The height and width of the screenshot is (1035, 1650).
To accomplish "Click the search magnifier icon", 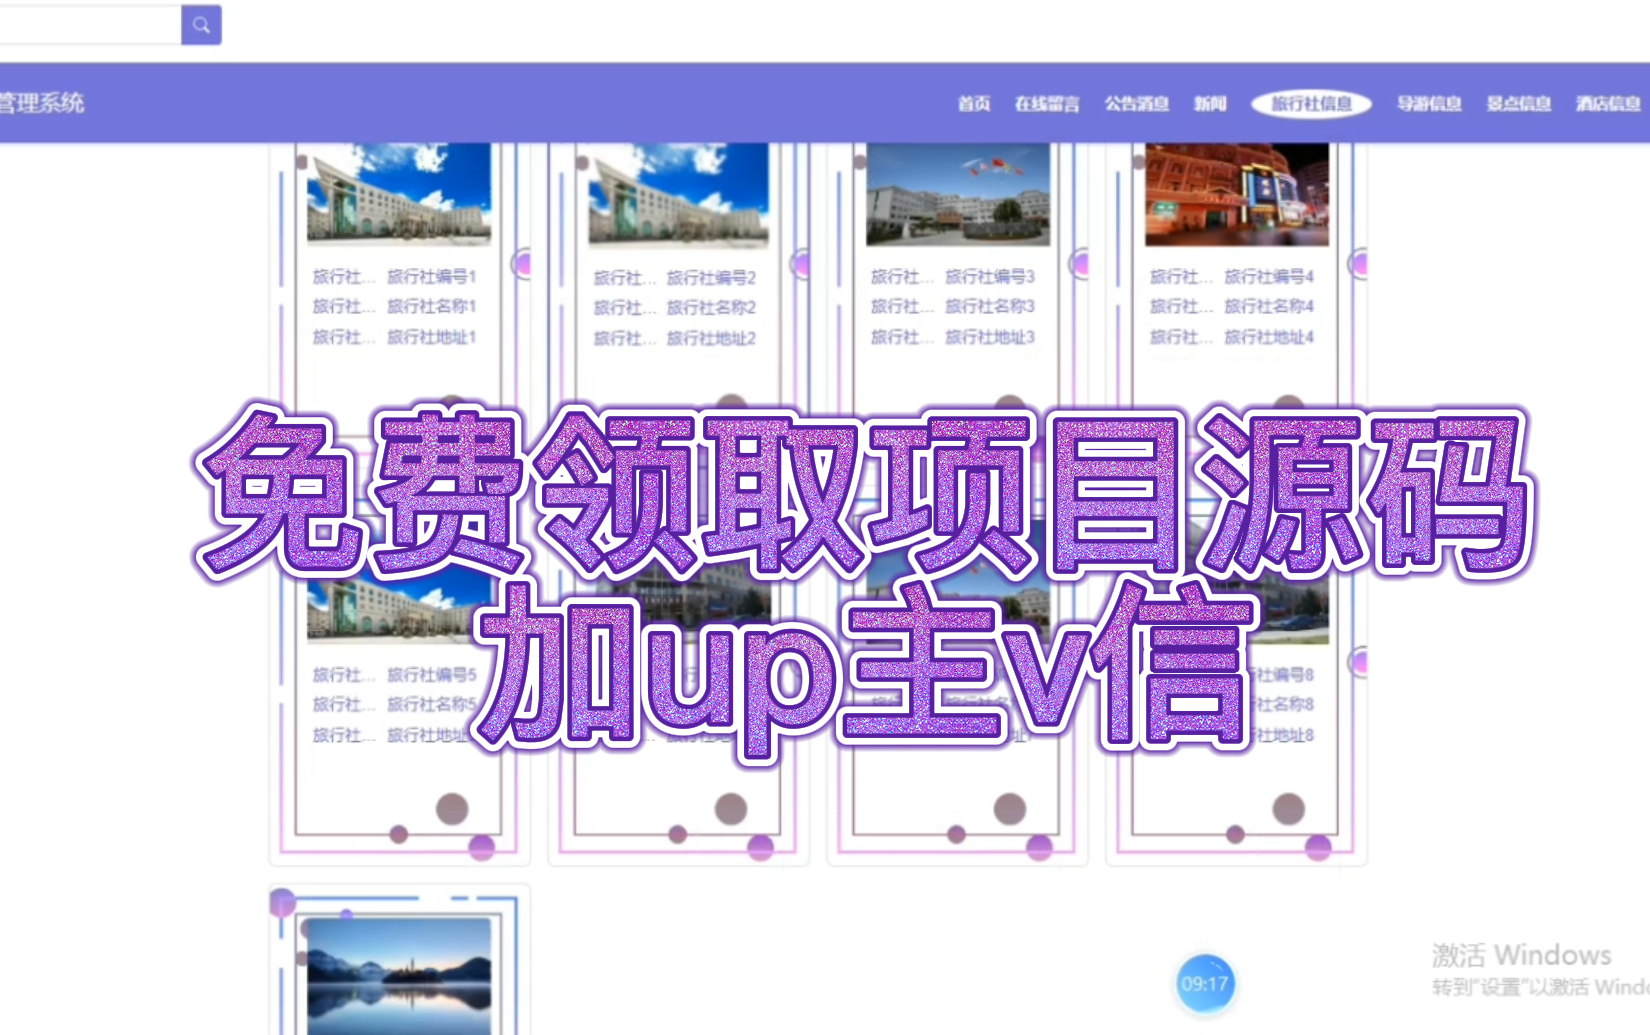I will [x=200, y=25].
